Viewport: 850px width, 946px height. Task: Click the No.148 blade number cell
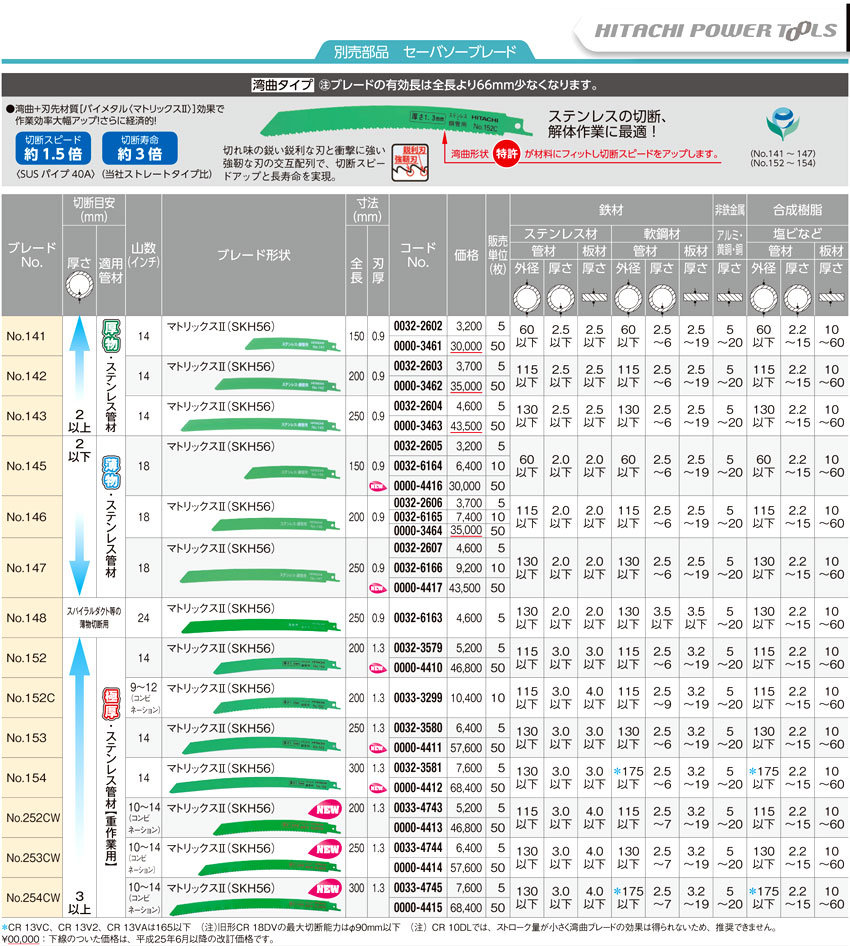tap(31, 618)
